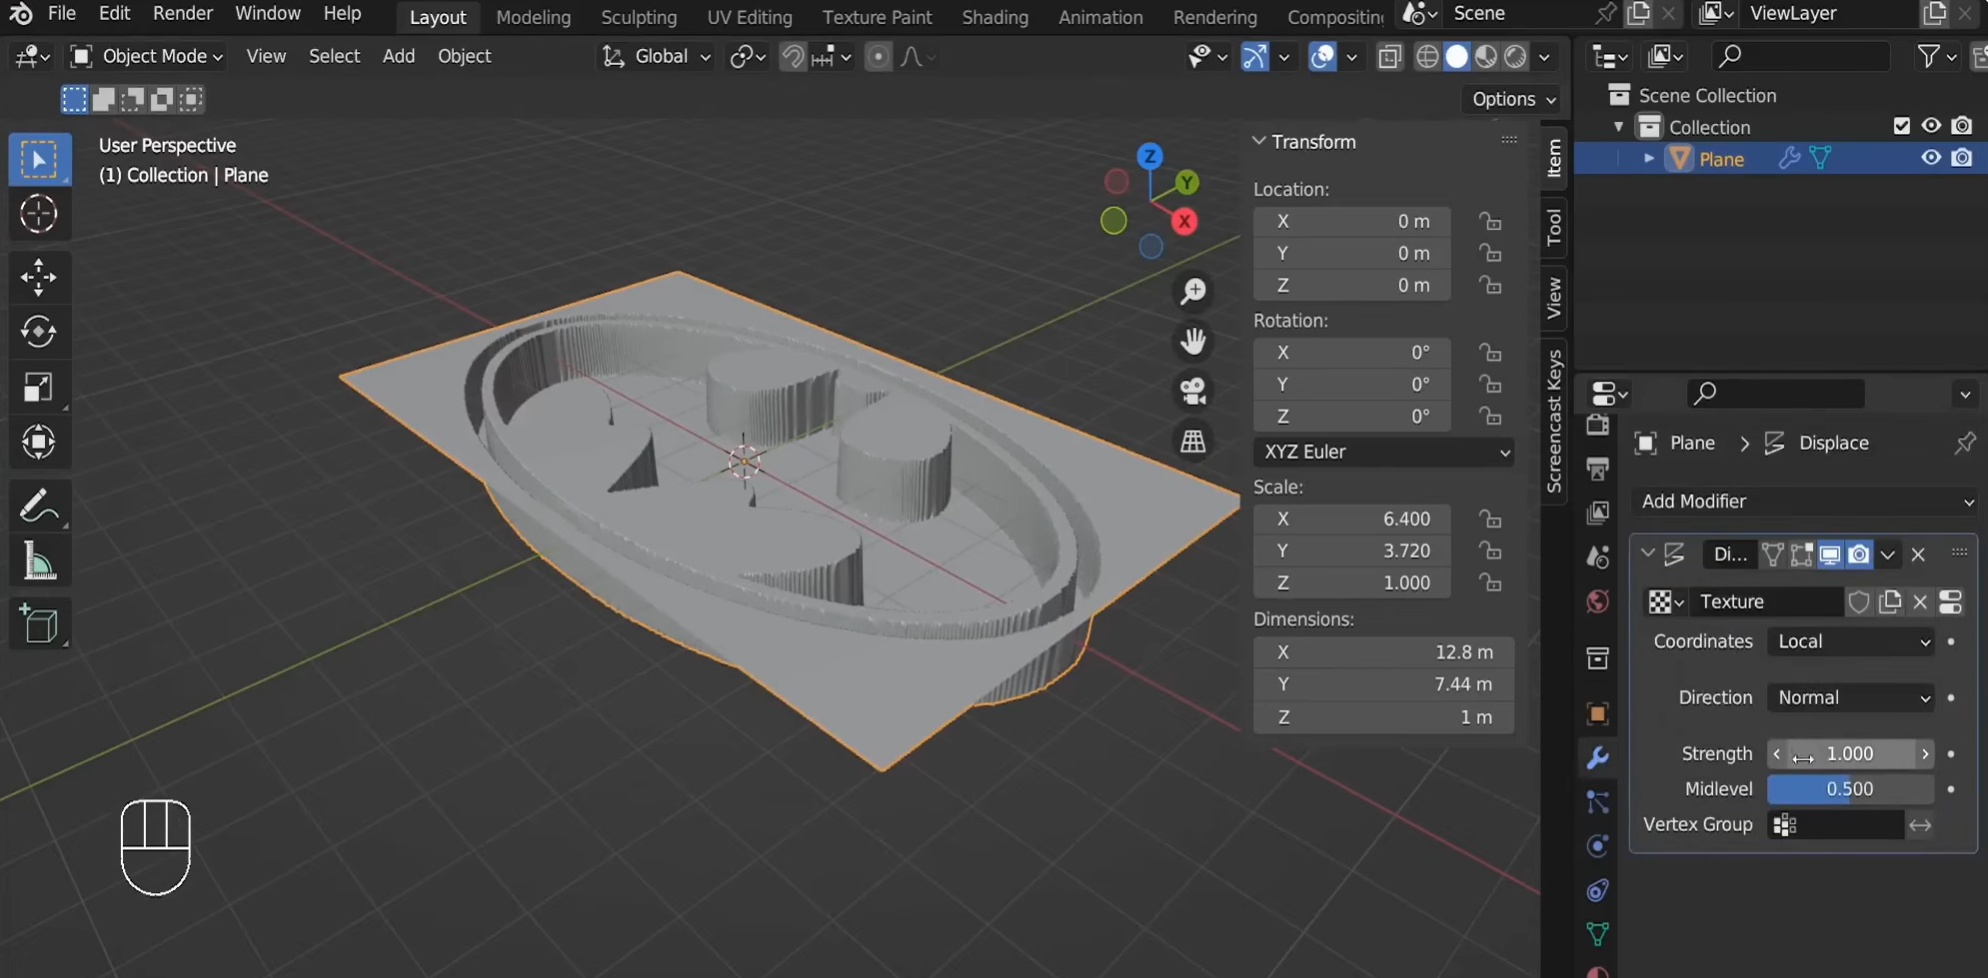Viewport: 1988px width, 978px height.
Task: Select the Measure tool
Action: coord(39,562)
